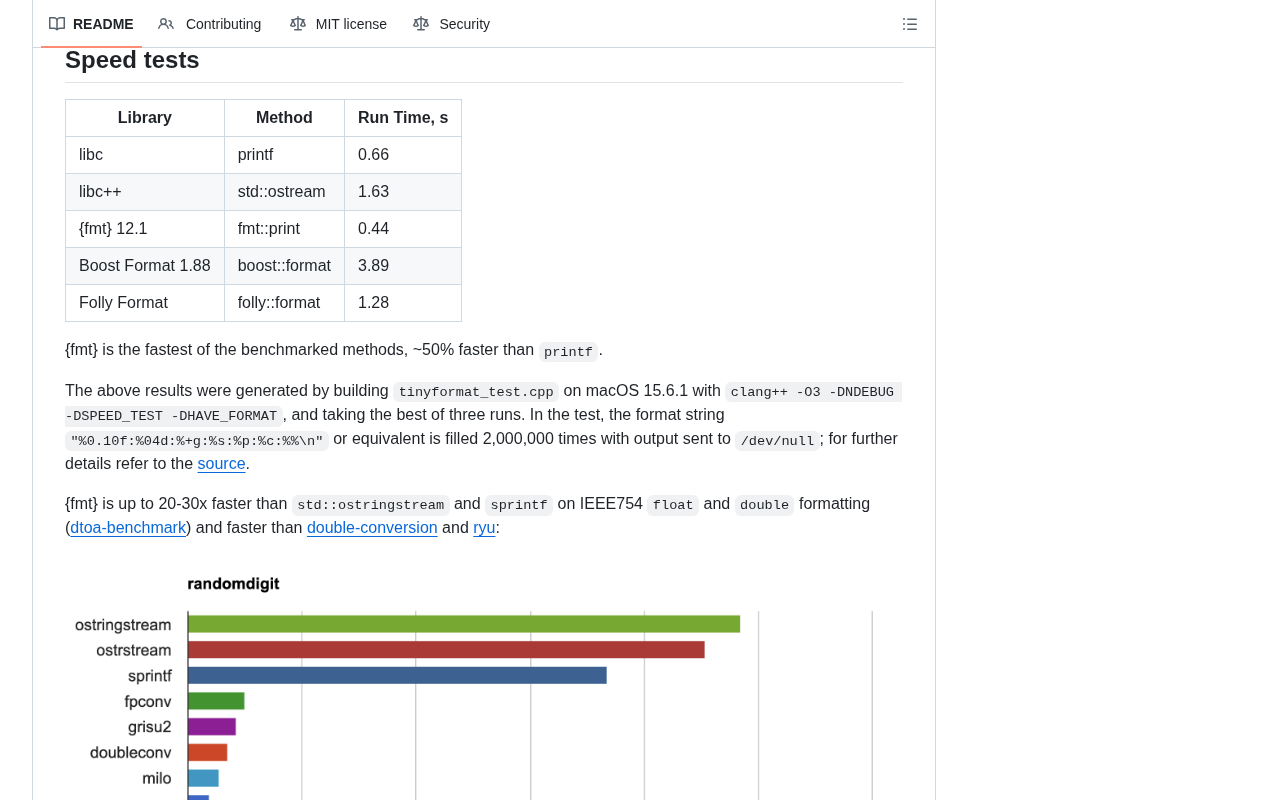The height and width of the screenshot is (800, 1280).
Task: Click the Contributing people icon
Action: tap(166, 24)
